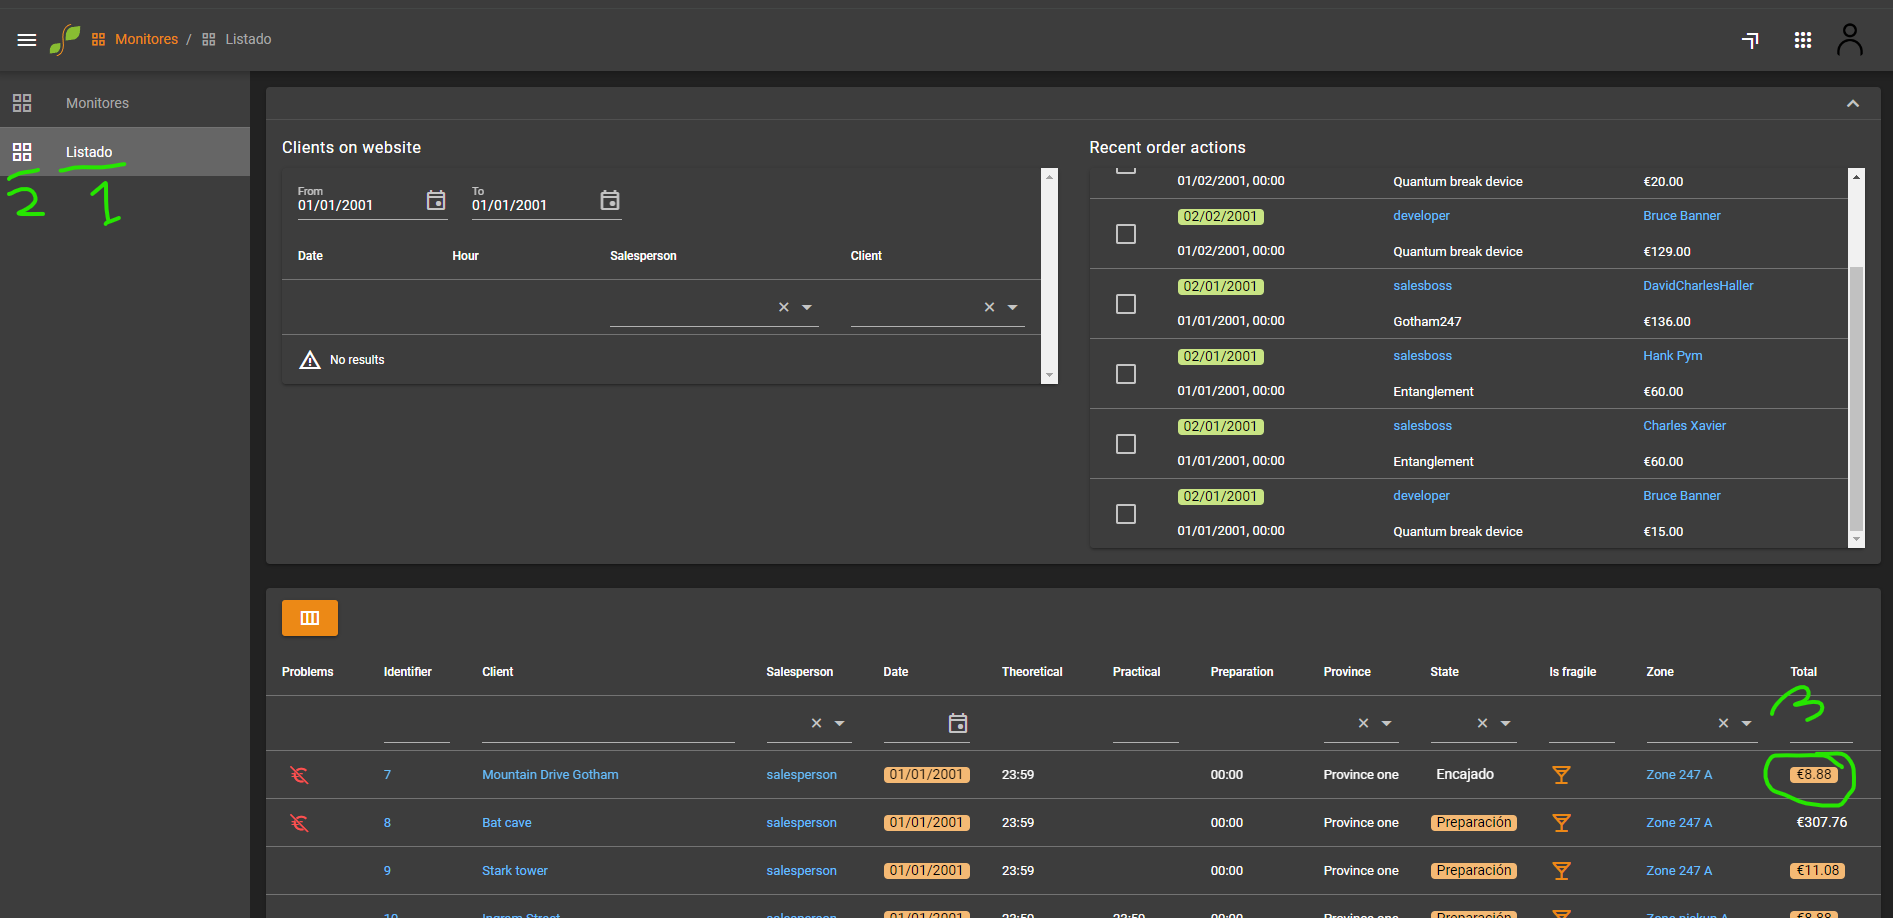The height and width of the screenshot is (918, 1893).
Task: Clear the Client filter in Clients on website
Action: tap(989, 307)
